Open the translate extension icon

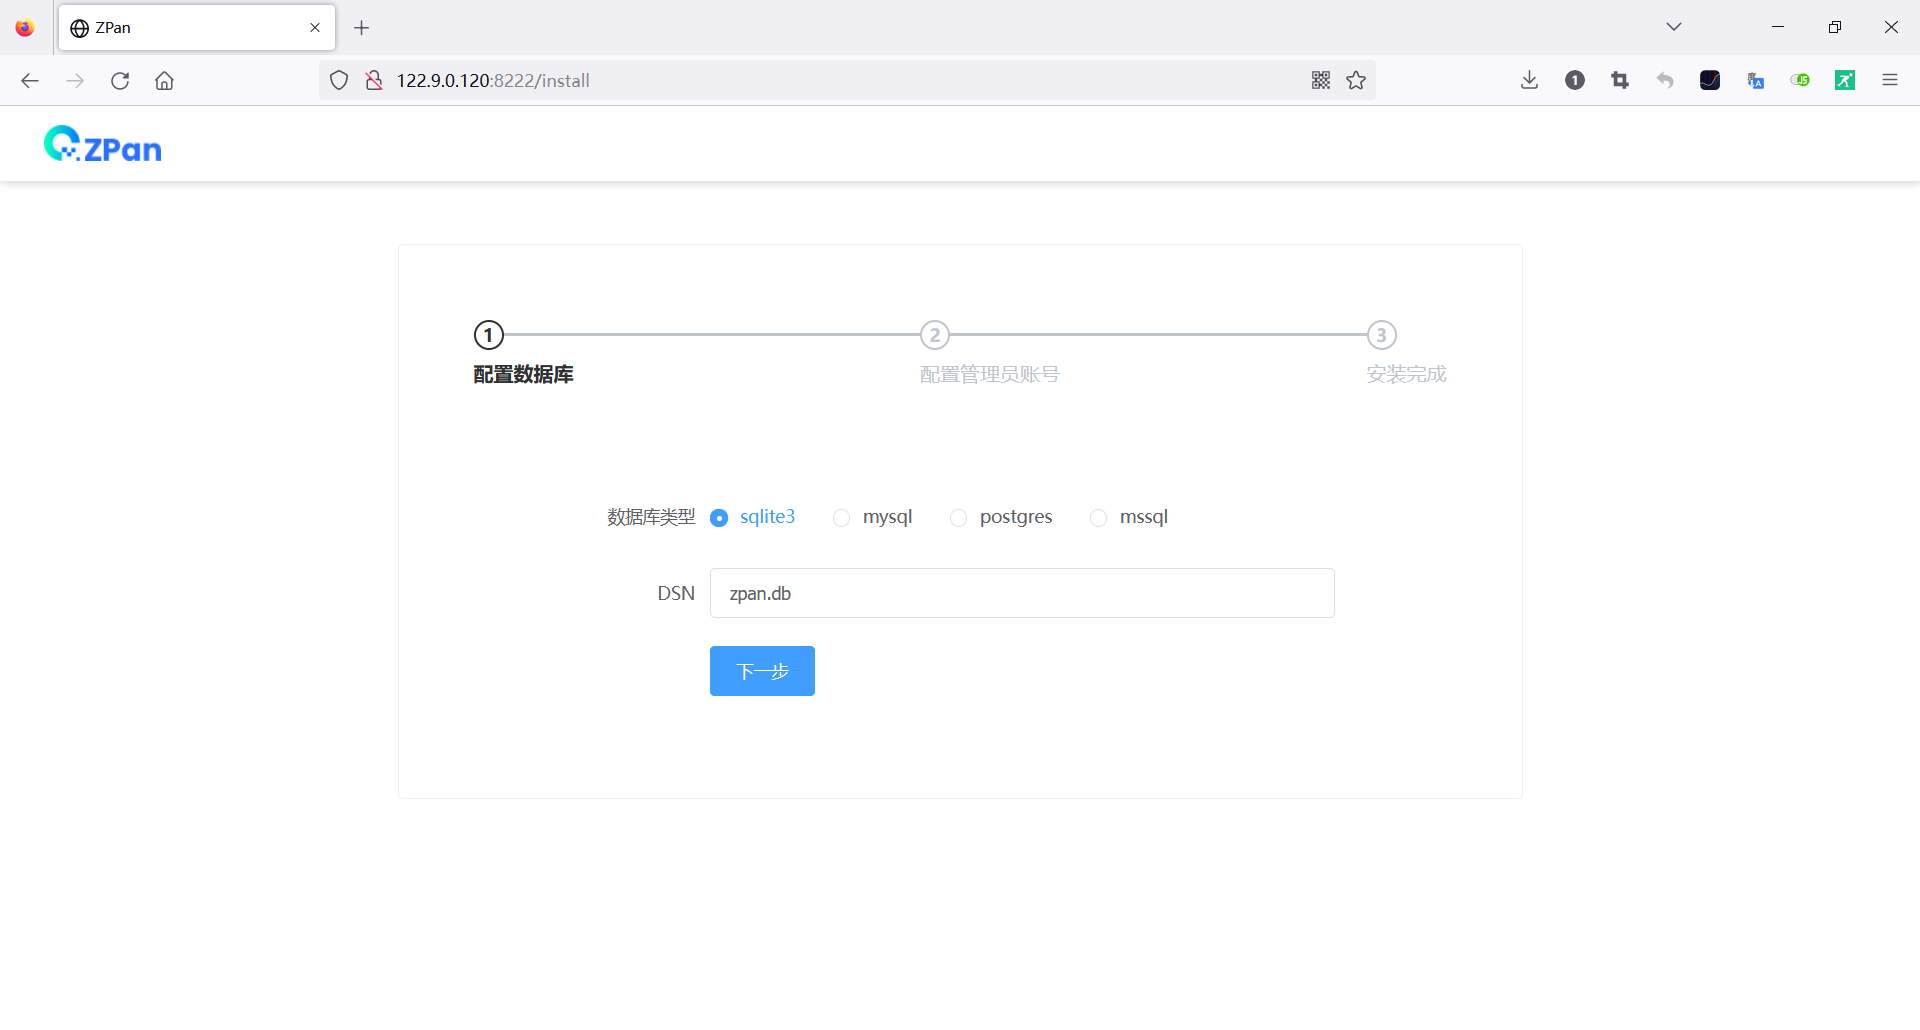tap(1755, 80)
